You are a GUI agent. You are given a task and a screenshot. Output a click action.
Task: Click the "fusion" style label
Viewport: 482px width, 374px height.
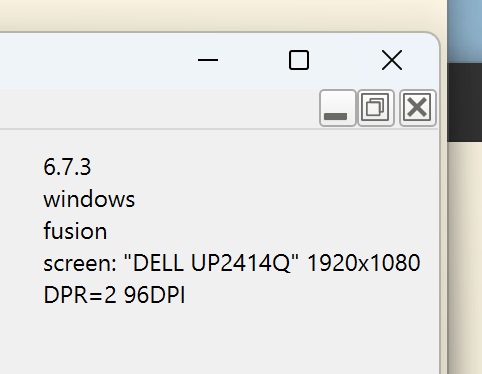(x=75, y=231)
